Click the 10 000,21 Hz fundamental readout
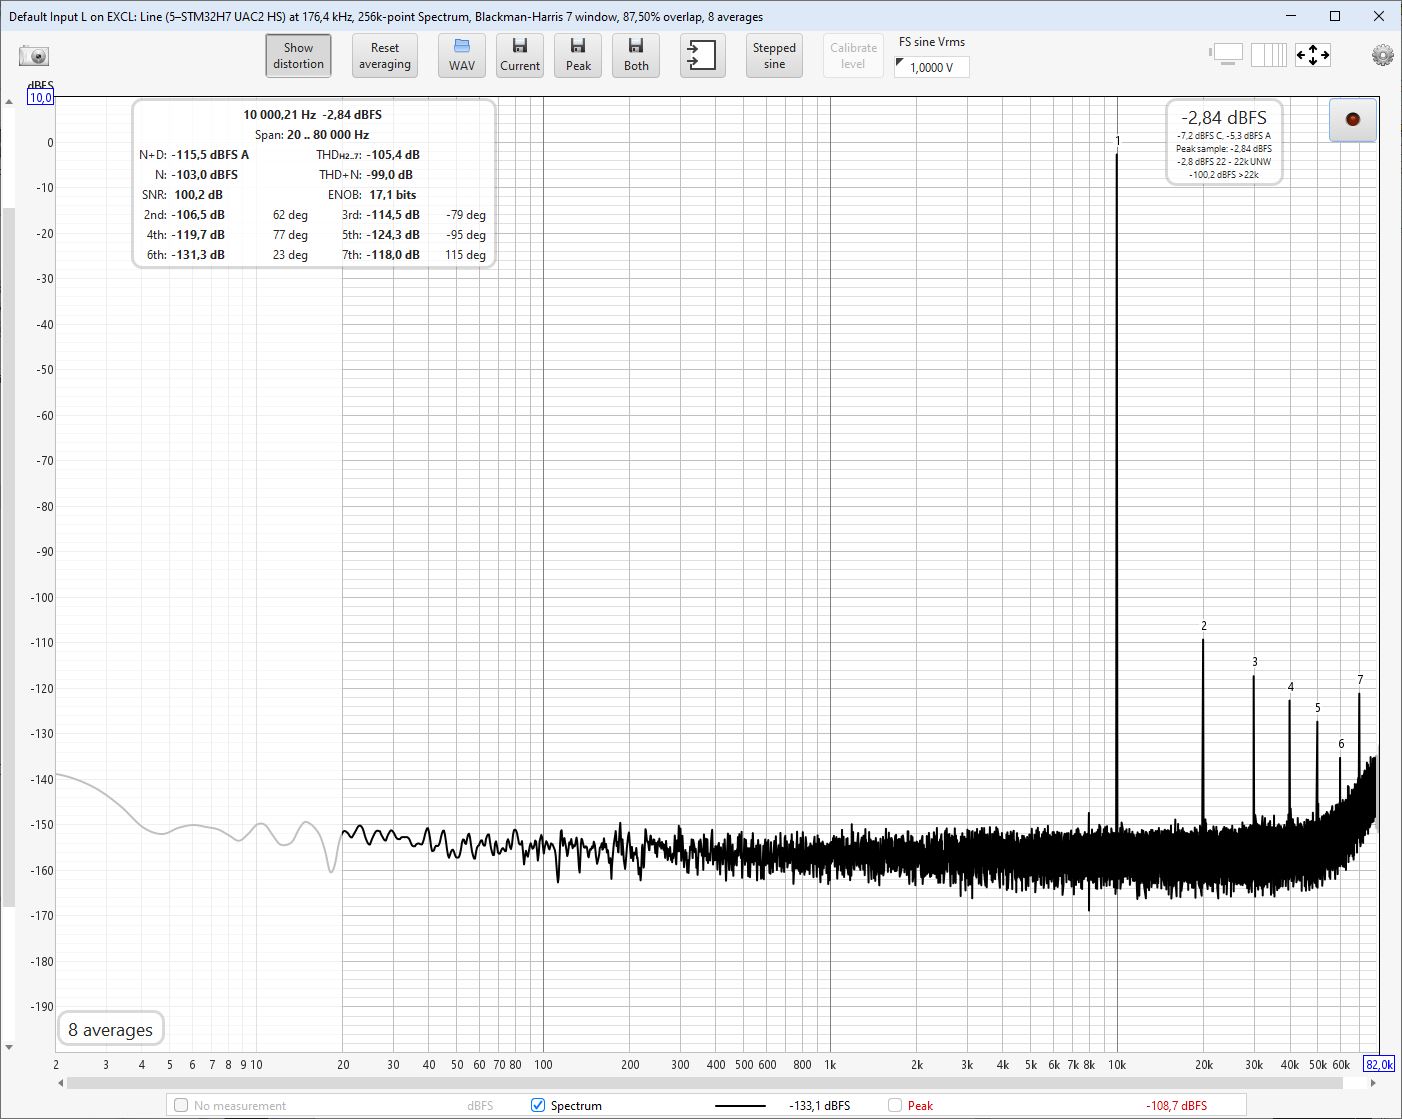This screenshot has width=1402, height=1119. (279, 115)
